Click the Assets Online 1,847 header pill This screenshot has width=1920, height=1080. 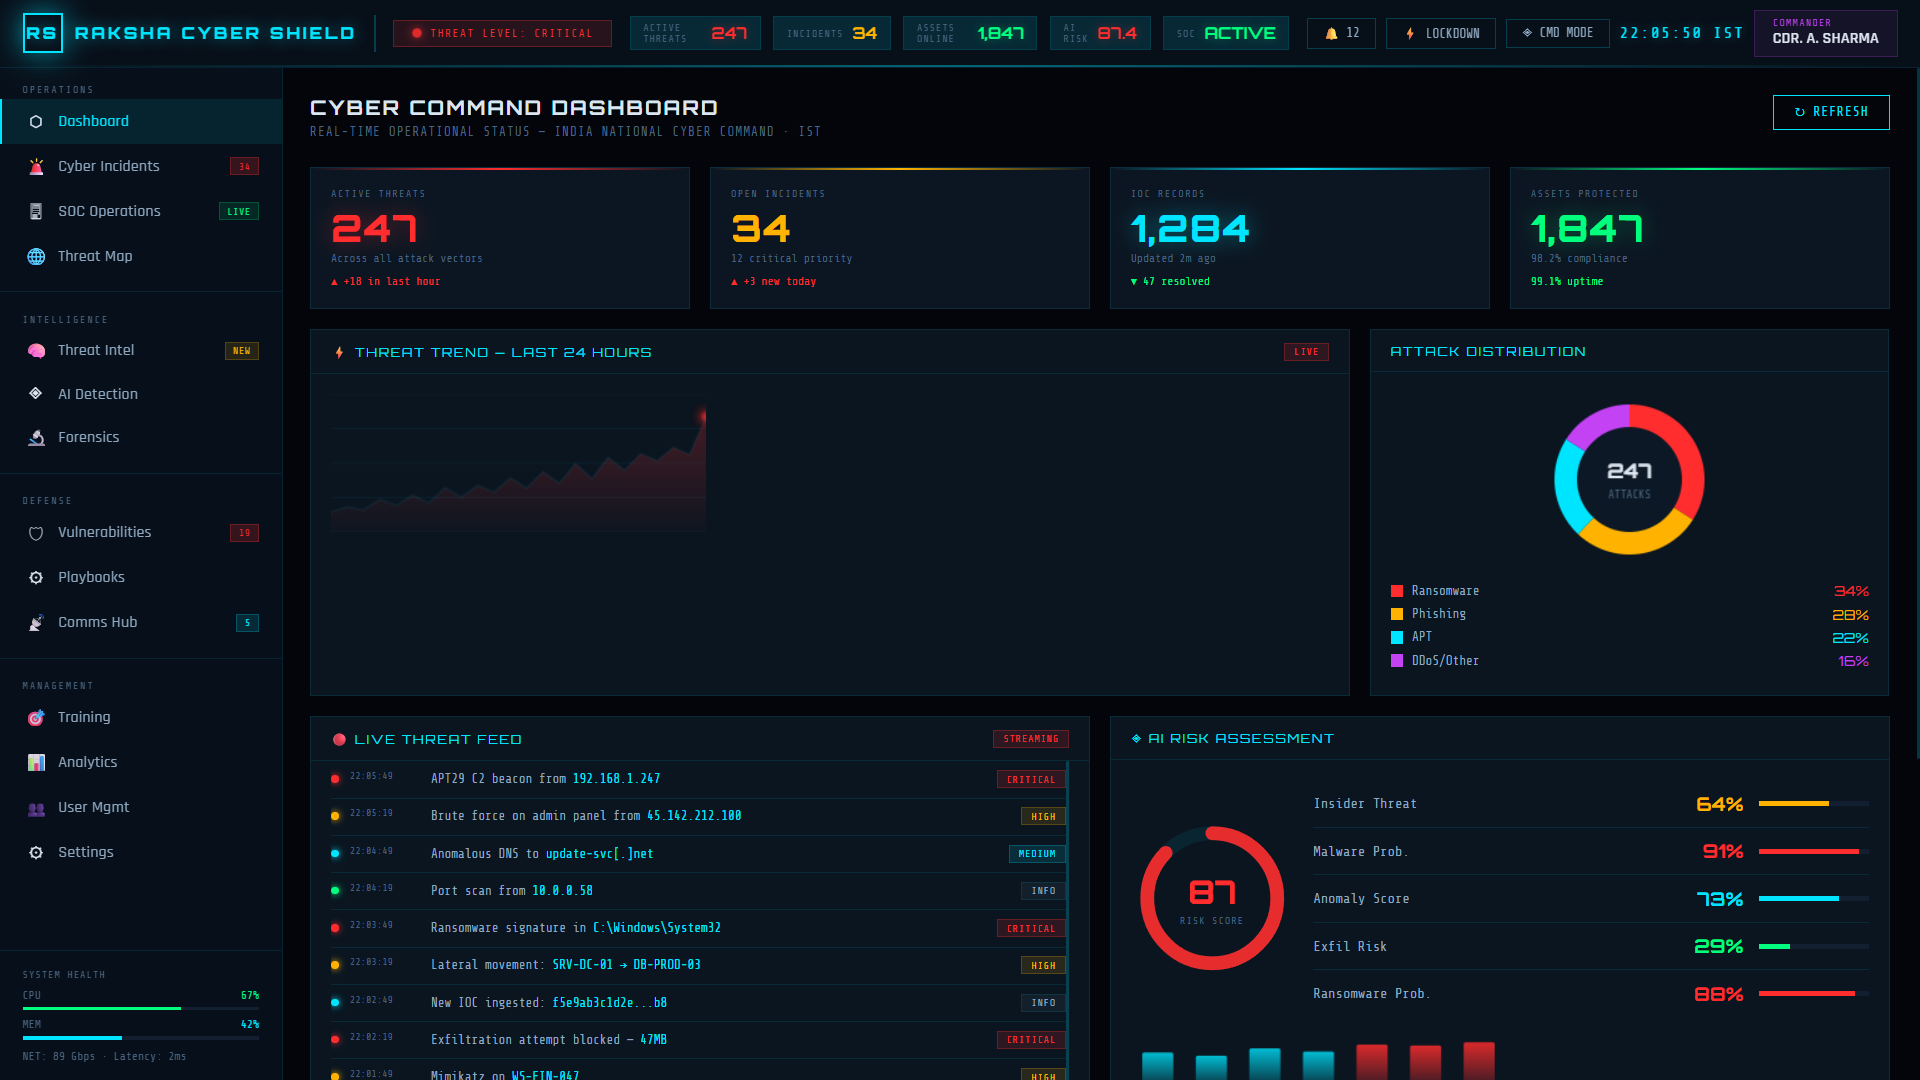(970, 33)
